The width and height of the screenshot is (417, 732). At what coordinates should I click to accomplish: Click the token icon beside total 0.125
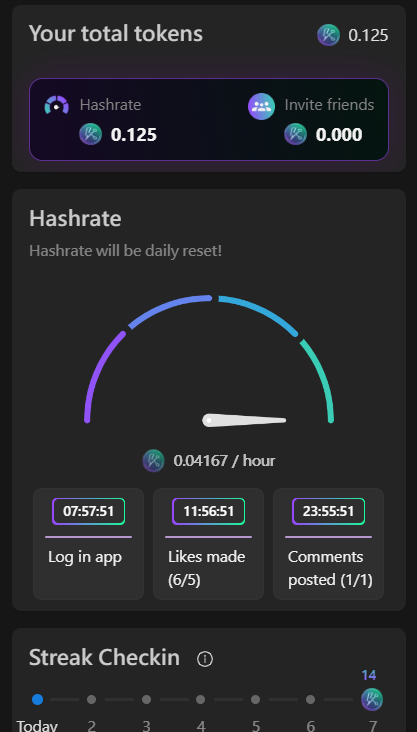point(328,35)
